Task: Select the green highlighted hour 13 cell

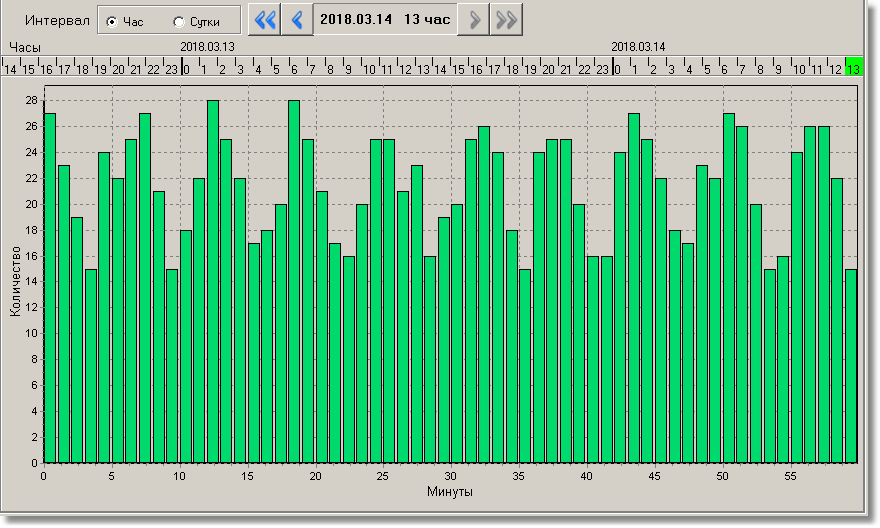Action: [853, 68]
